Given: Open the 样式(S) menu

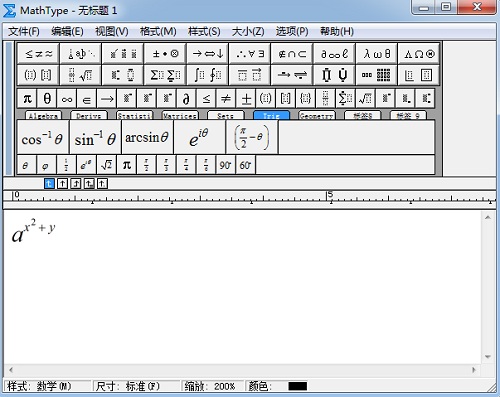Looking at the screenshot, I should [204, 32].
